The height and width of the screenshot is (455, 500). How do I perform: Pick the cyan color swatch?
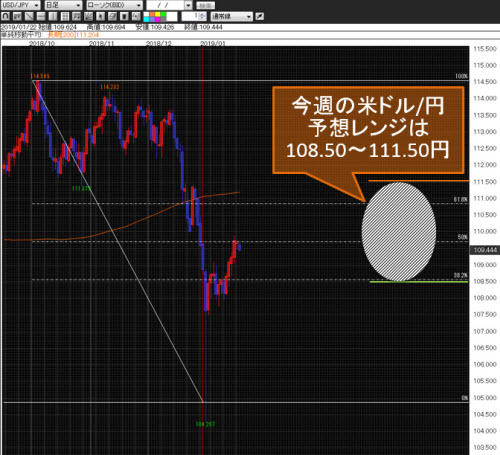146,19
